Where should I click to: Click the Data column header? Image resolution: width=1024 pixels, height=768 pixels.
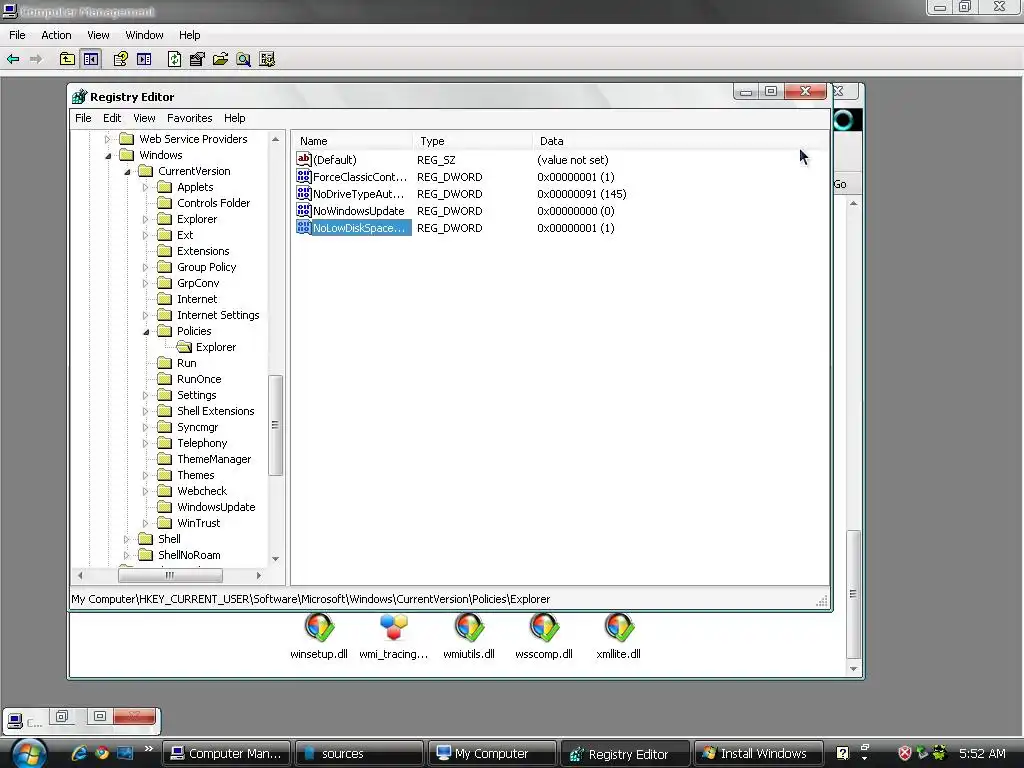tap(679, 141)
